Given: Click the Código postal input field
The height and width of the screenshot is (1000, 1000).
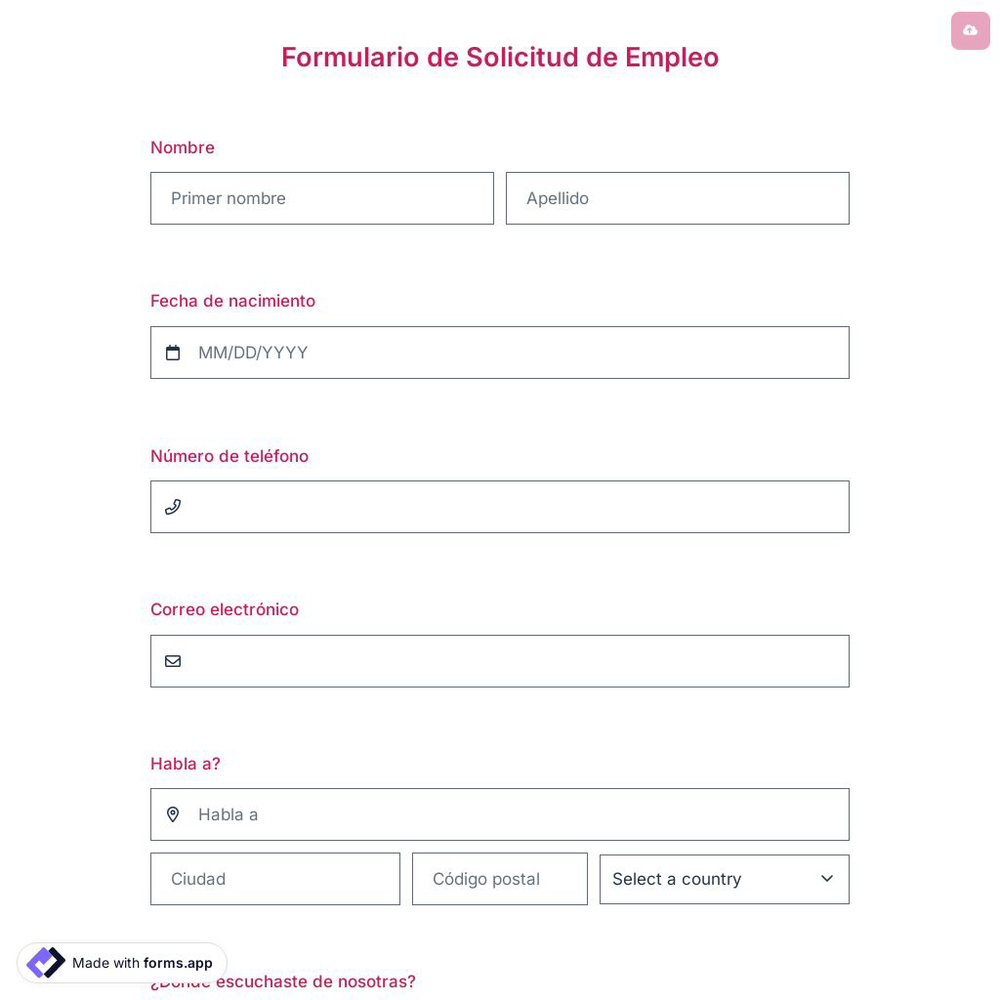Looking at the screenshot, I should click(x=500, y=879).
